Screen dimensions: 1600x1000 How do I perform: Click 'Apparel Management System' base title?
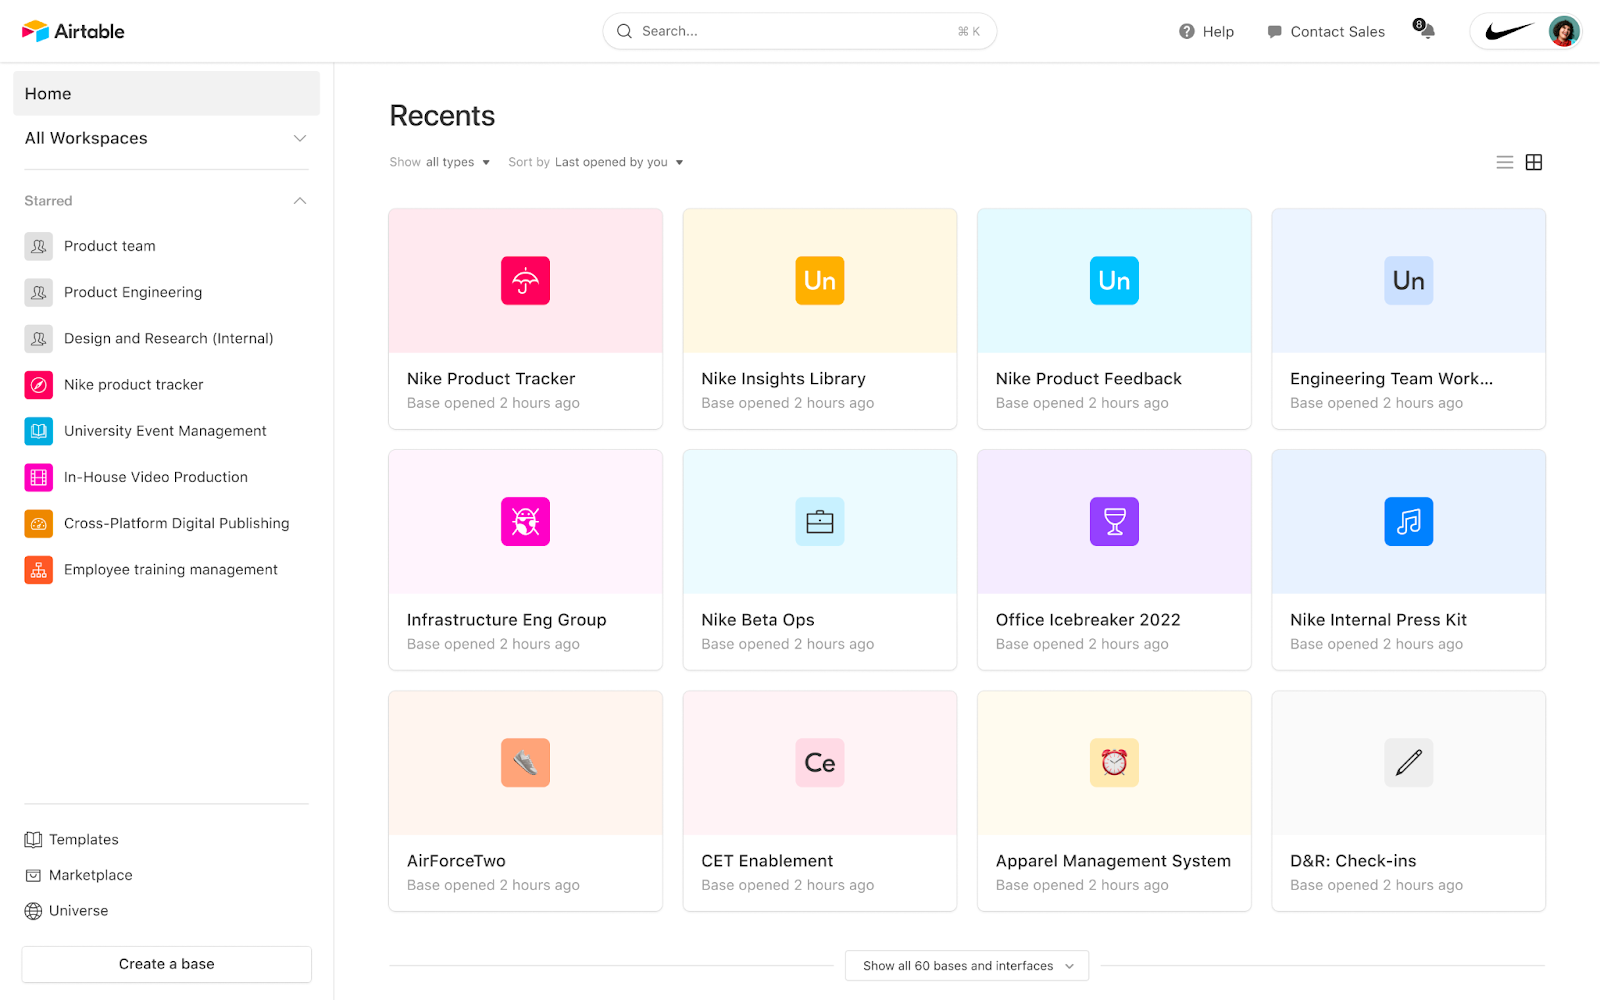[1113, 861]
